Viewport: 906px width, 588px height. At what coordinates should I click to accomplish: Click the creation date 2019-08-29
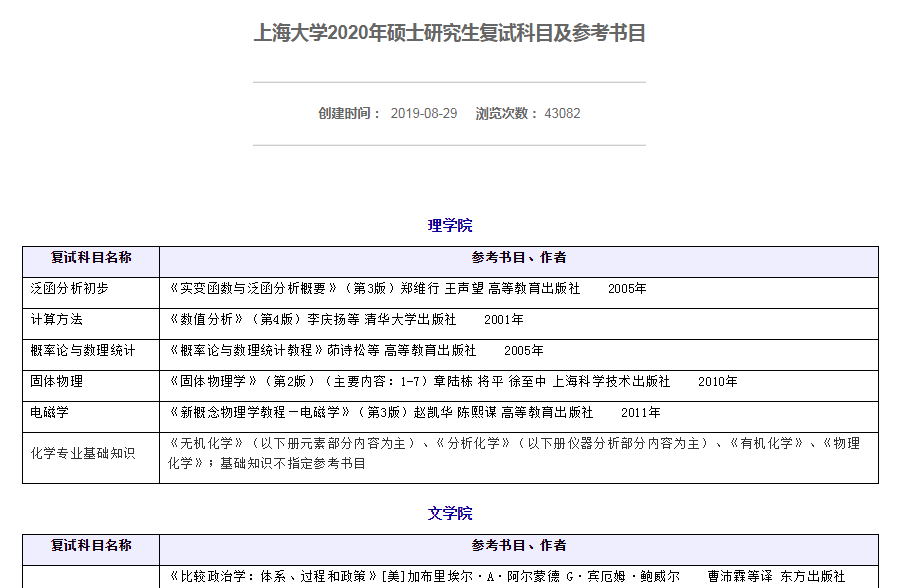pos(423,113)
